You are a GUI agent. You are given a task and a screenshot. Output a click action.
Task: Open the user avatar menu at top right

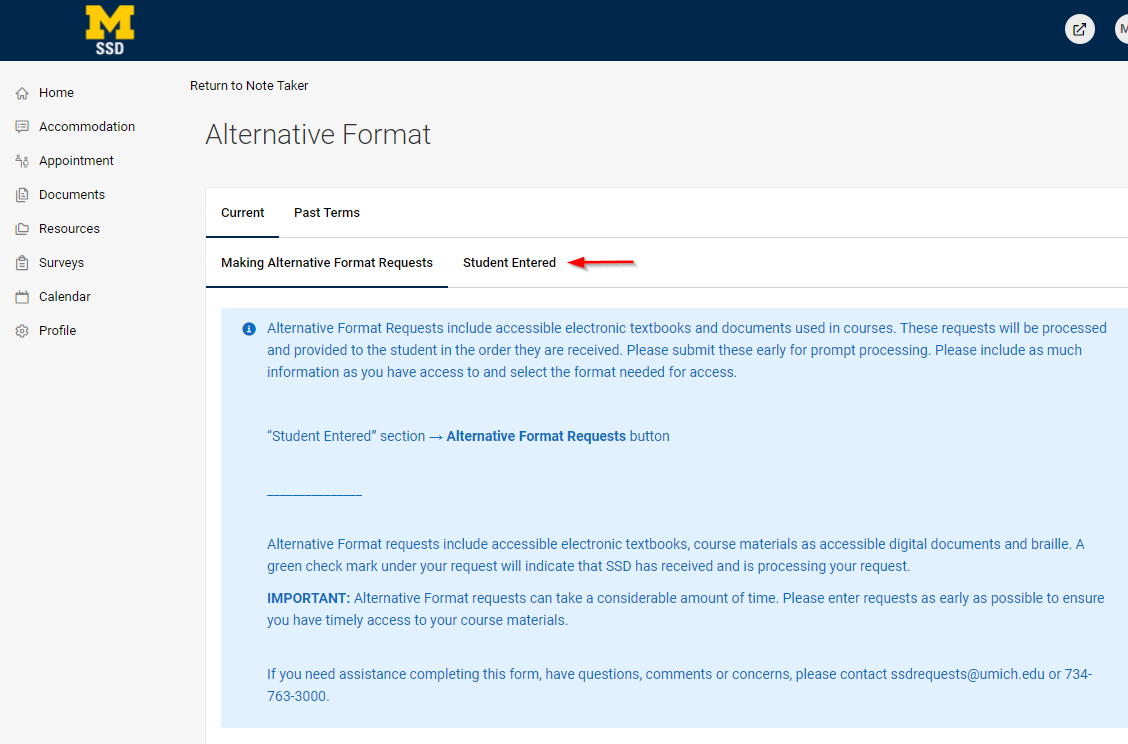point(1121,29)
